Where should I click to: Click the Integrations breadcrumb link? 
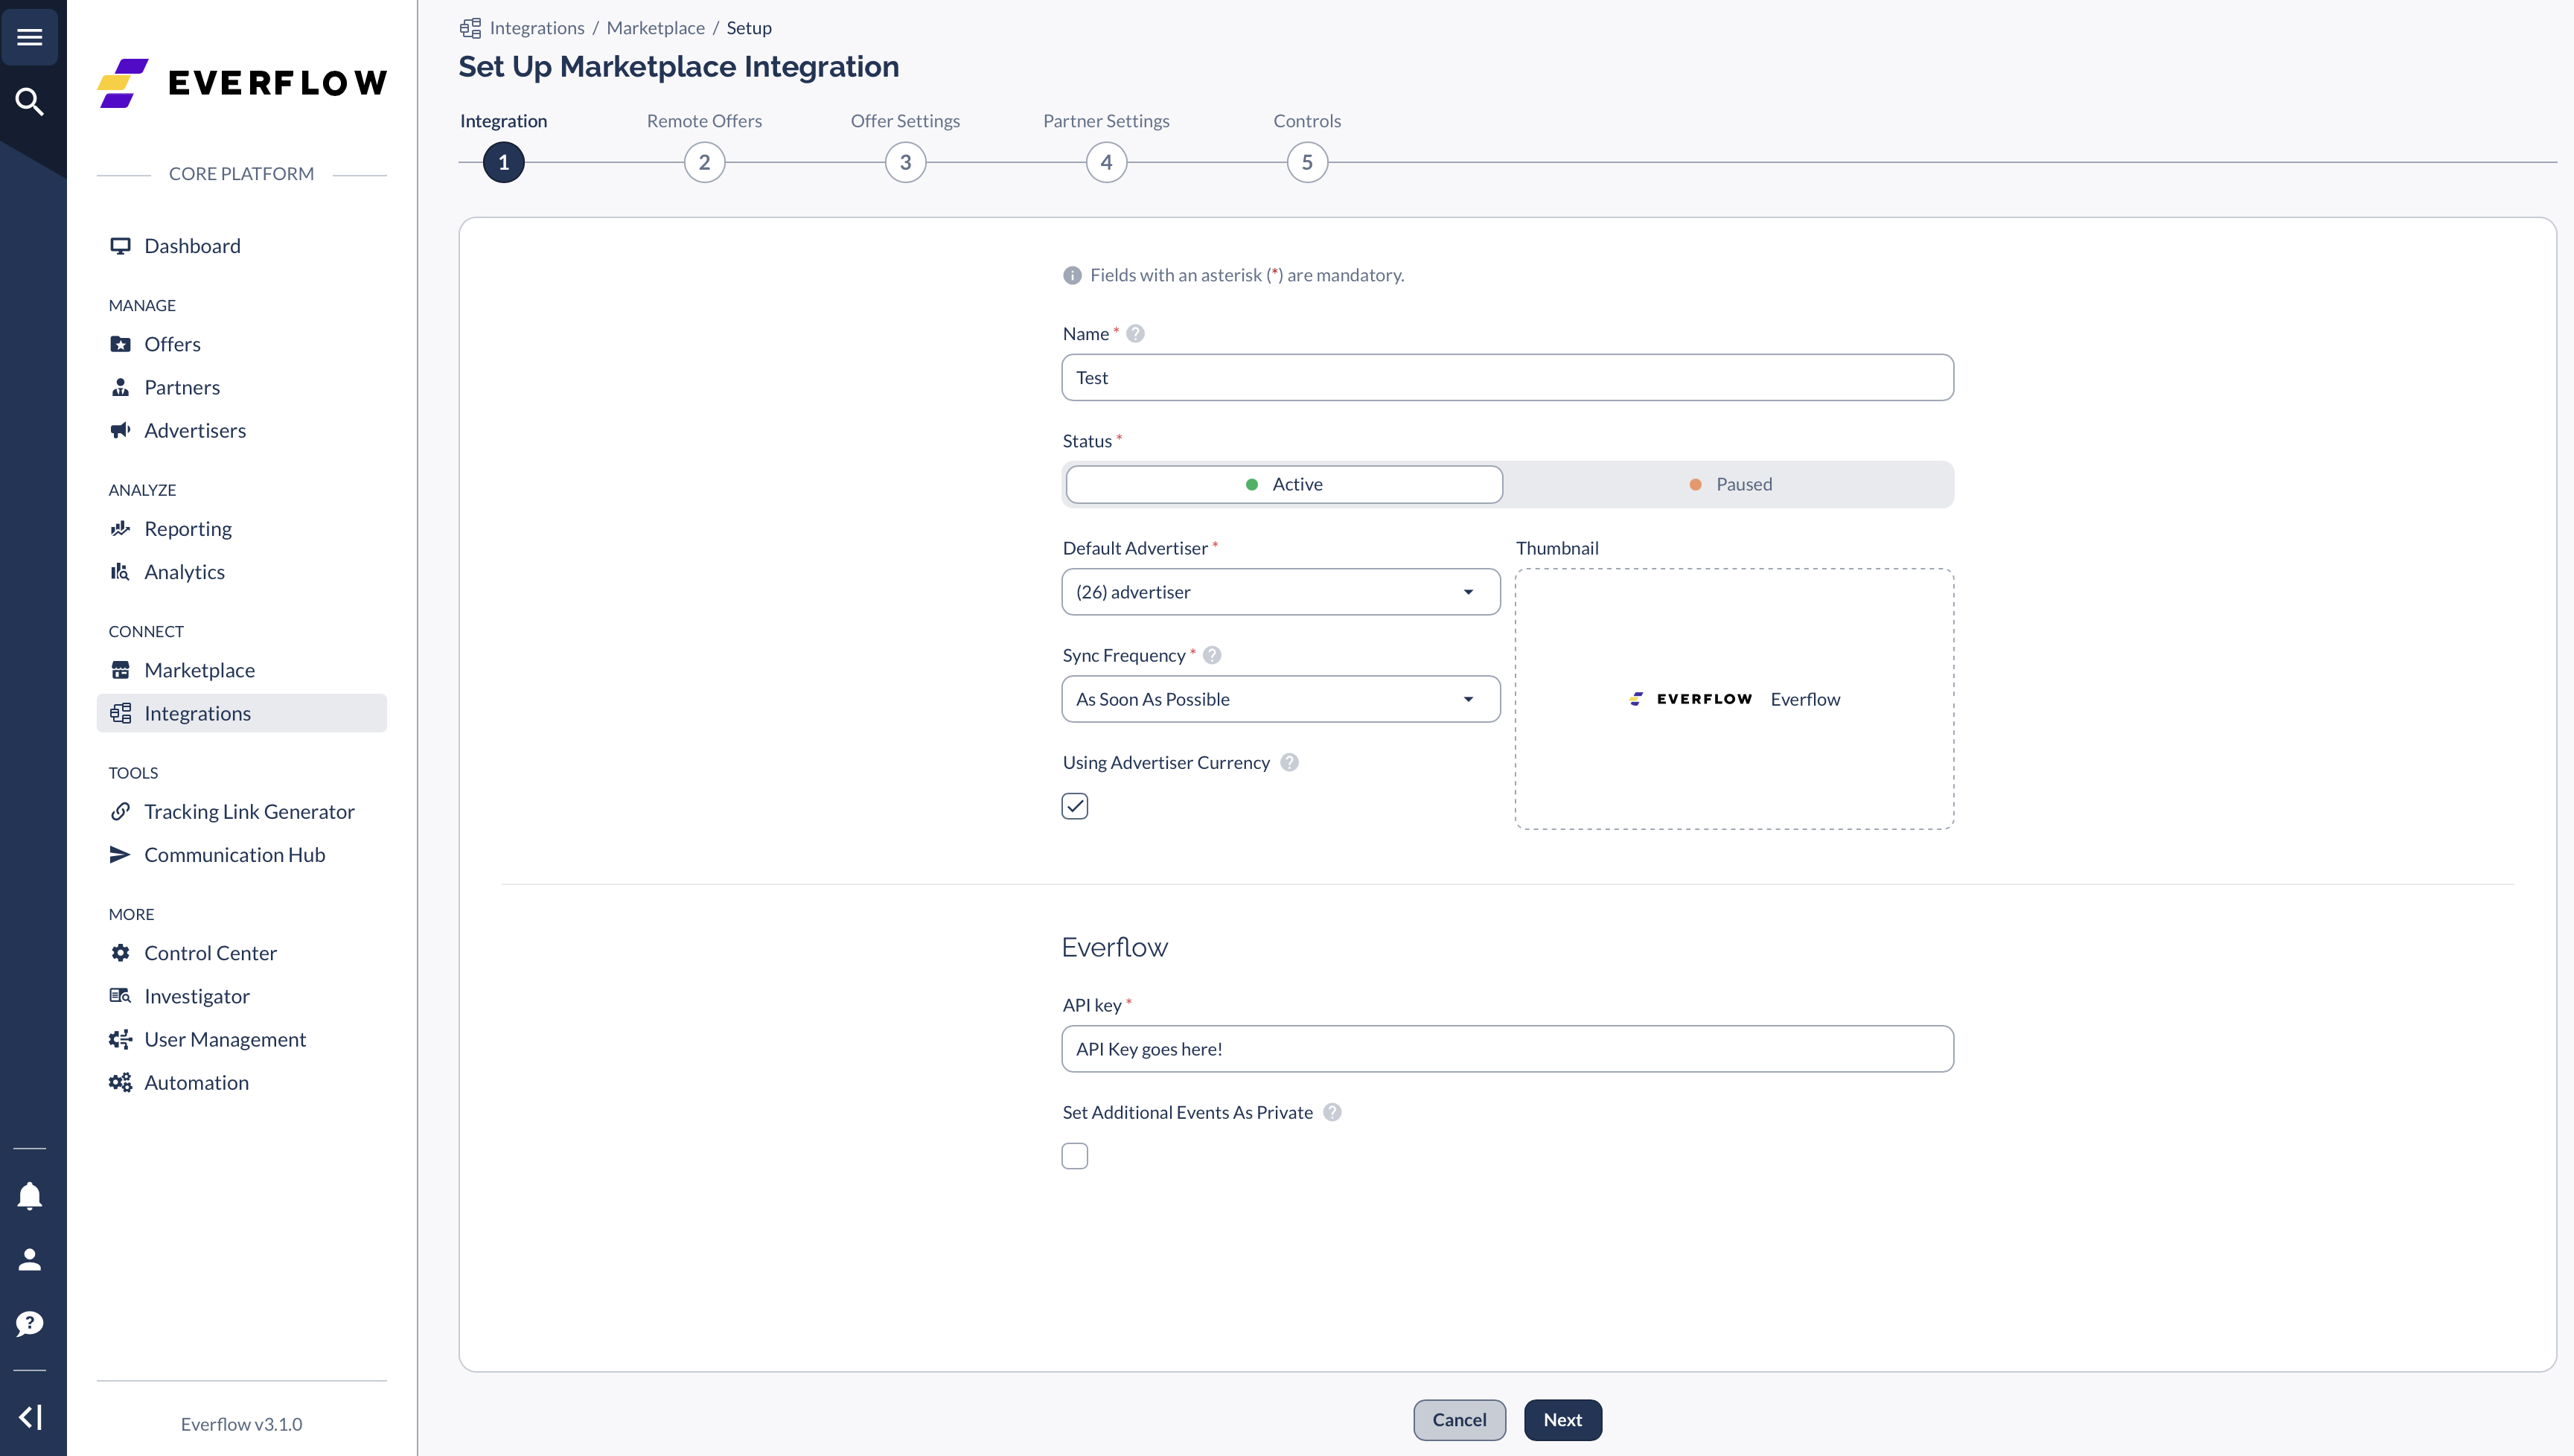click(537, 28)
